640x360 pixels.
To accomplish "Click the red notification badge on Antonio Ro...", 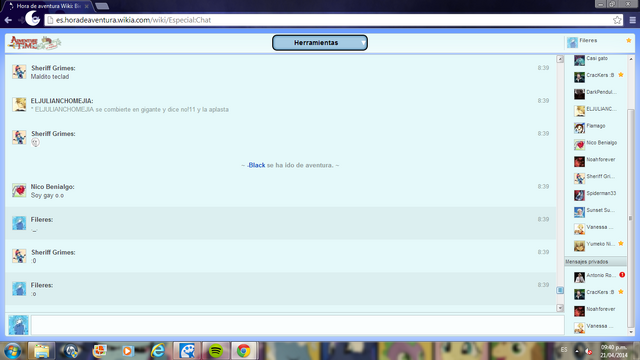I will point(622,275).
